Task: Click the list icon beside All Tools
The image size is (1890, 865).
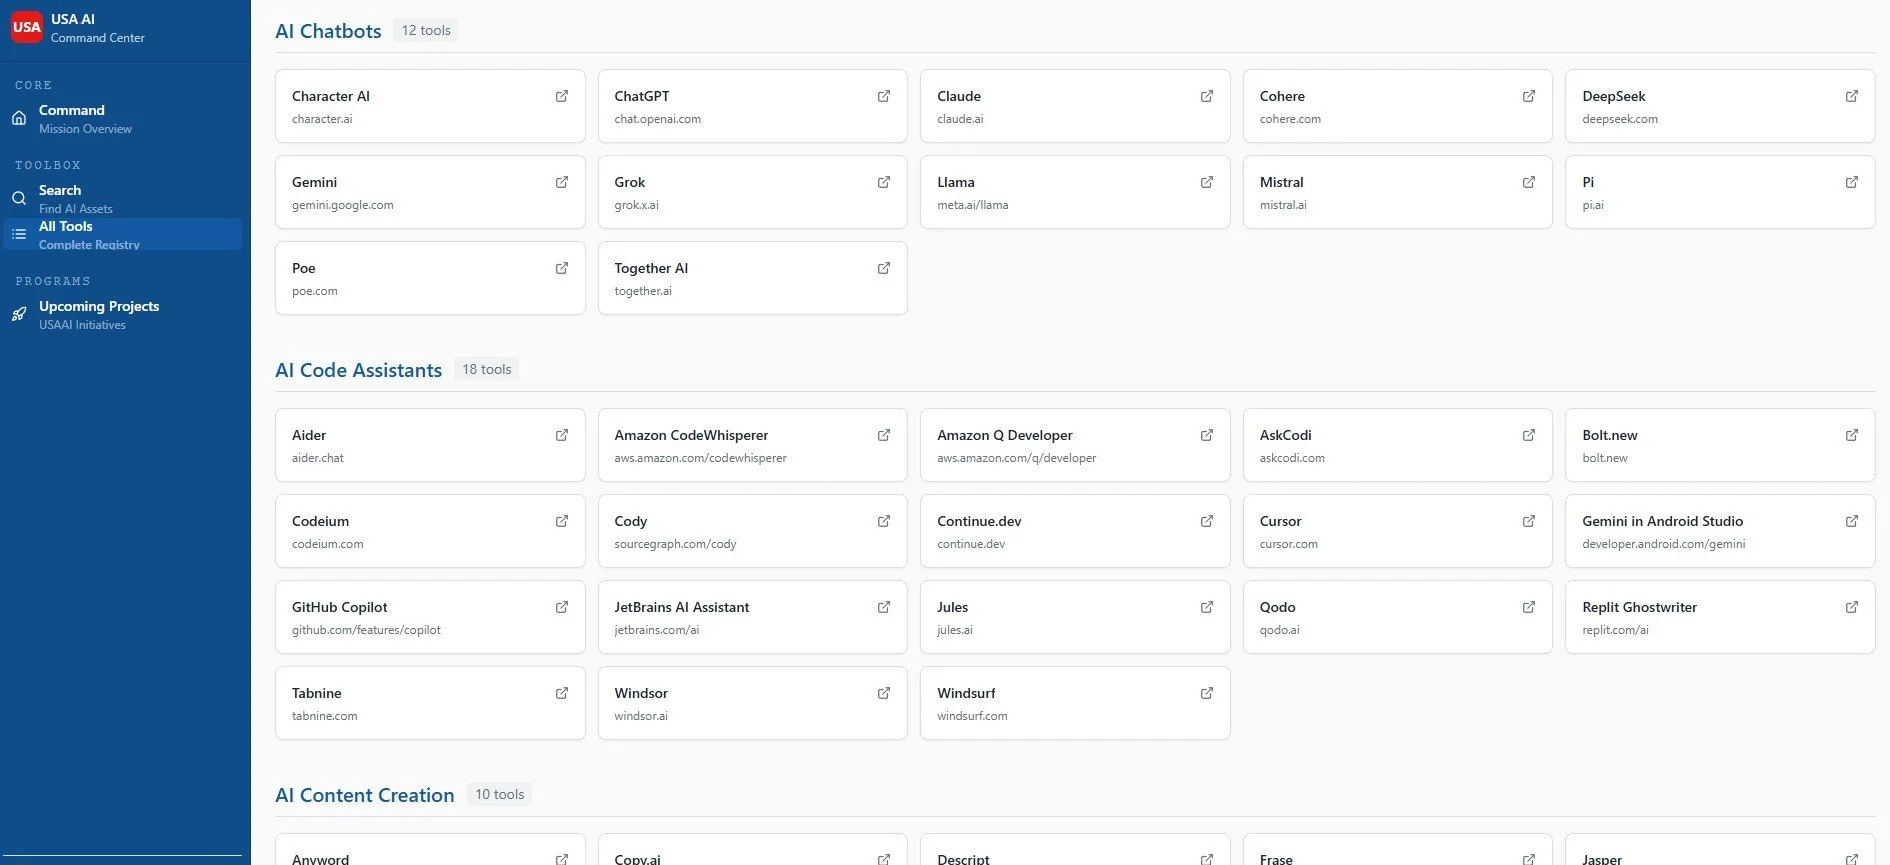Action: tap(19, 234)
